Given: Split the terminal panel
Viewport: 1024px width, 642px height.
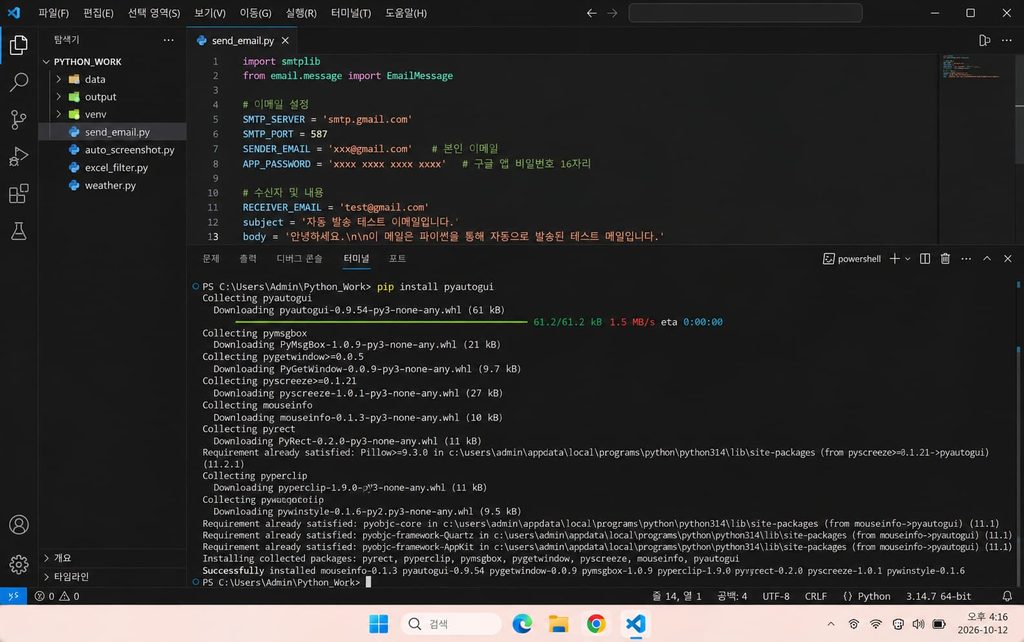Looking at the screenshot, I should tap(925, 259).
